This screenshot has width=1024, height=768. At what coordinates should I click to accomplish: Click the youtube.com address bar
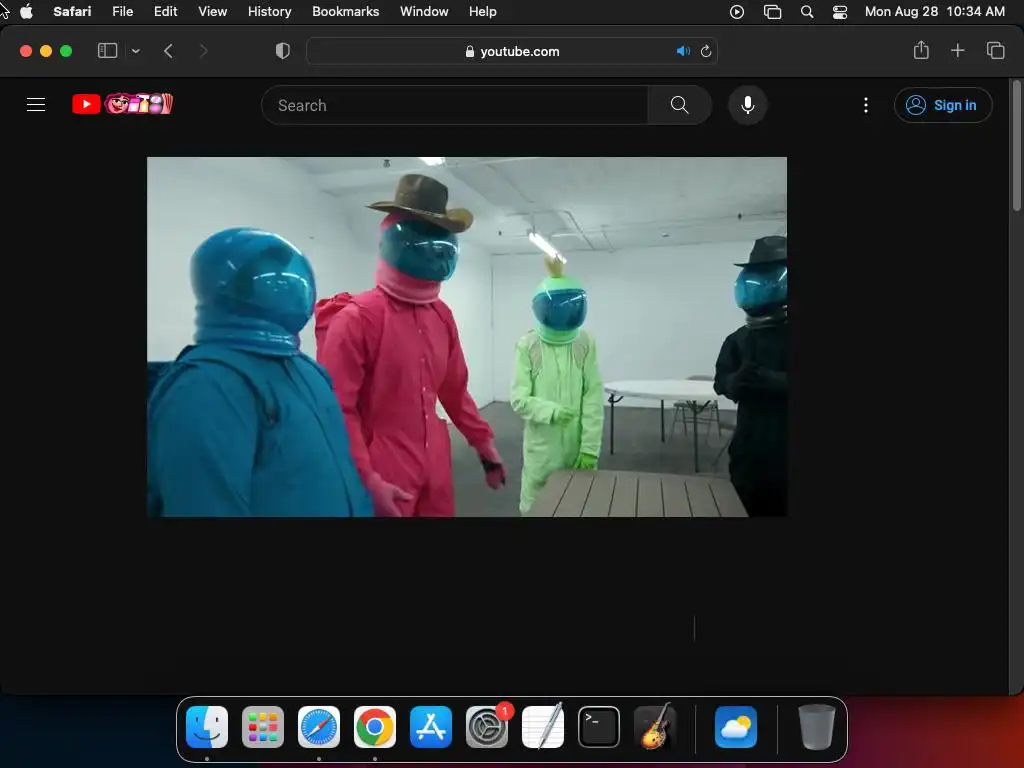pos(512,51)
